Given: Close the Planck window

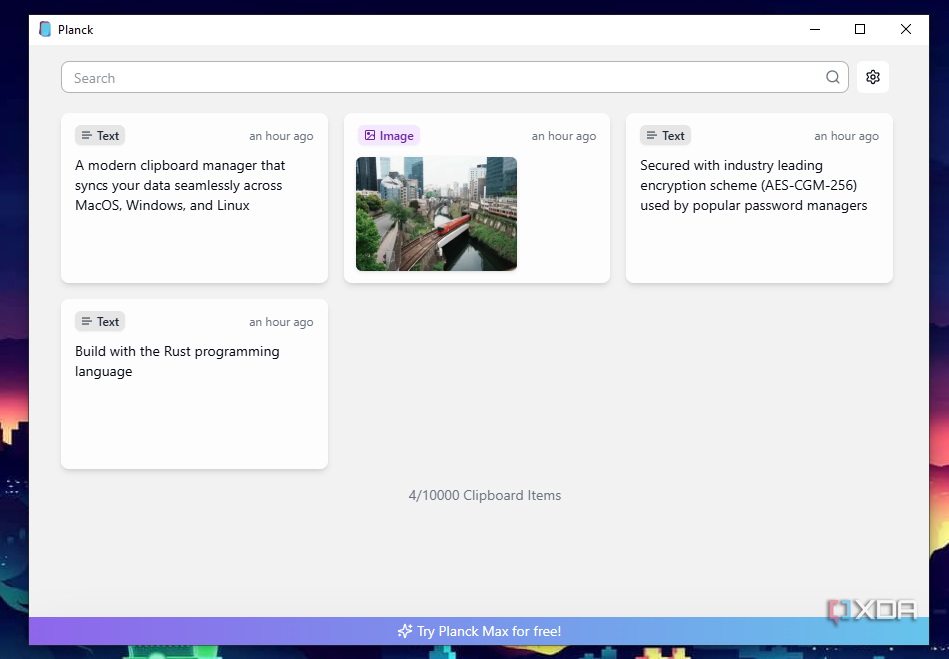Looking at the screenshot, I should [905, 29].
